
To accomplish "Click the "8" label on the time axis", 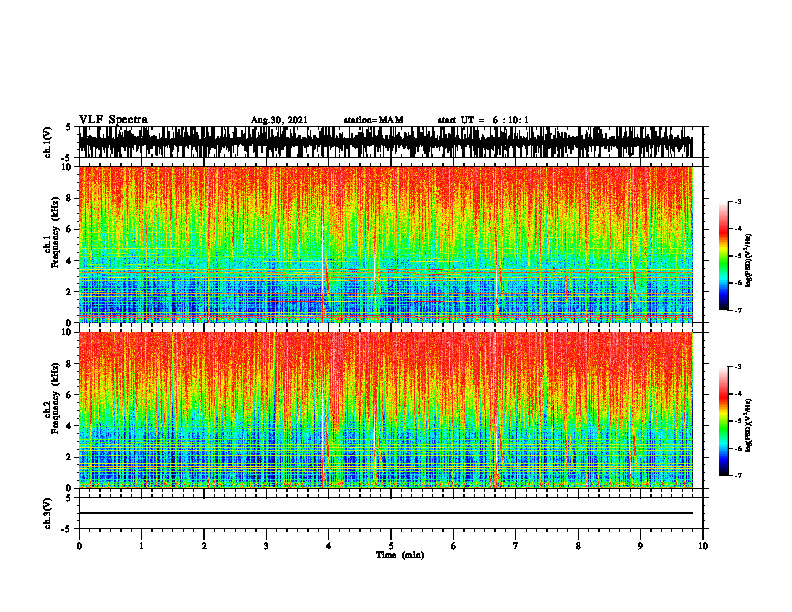I will point(578,546).
